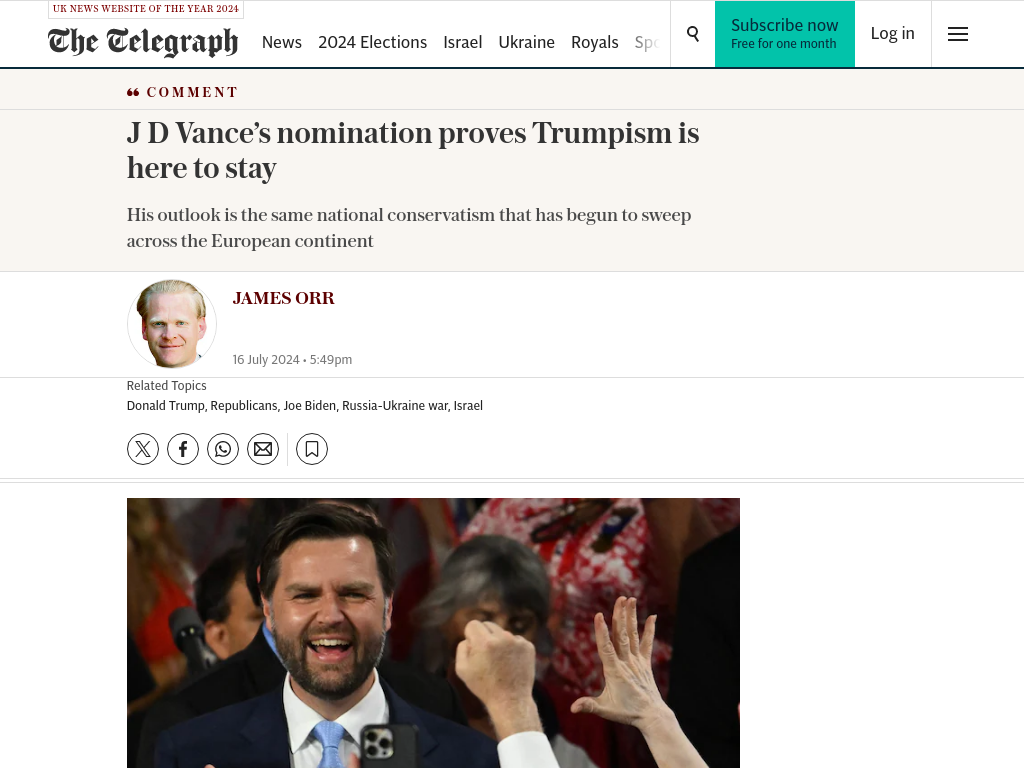Screen dimensions: 1024x768
Task: Share article on X (Twitter)
Action: [143, 449]
